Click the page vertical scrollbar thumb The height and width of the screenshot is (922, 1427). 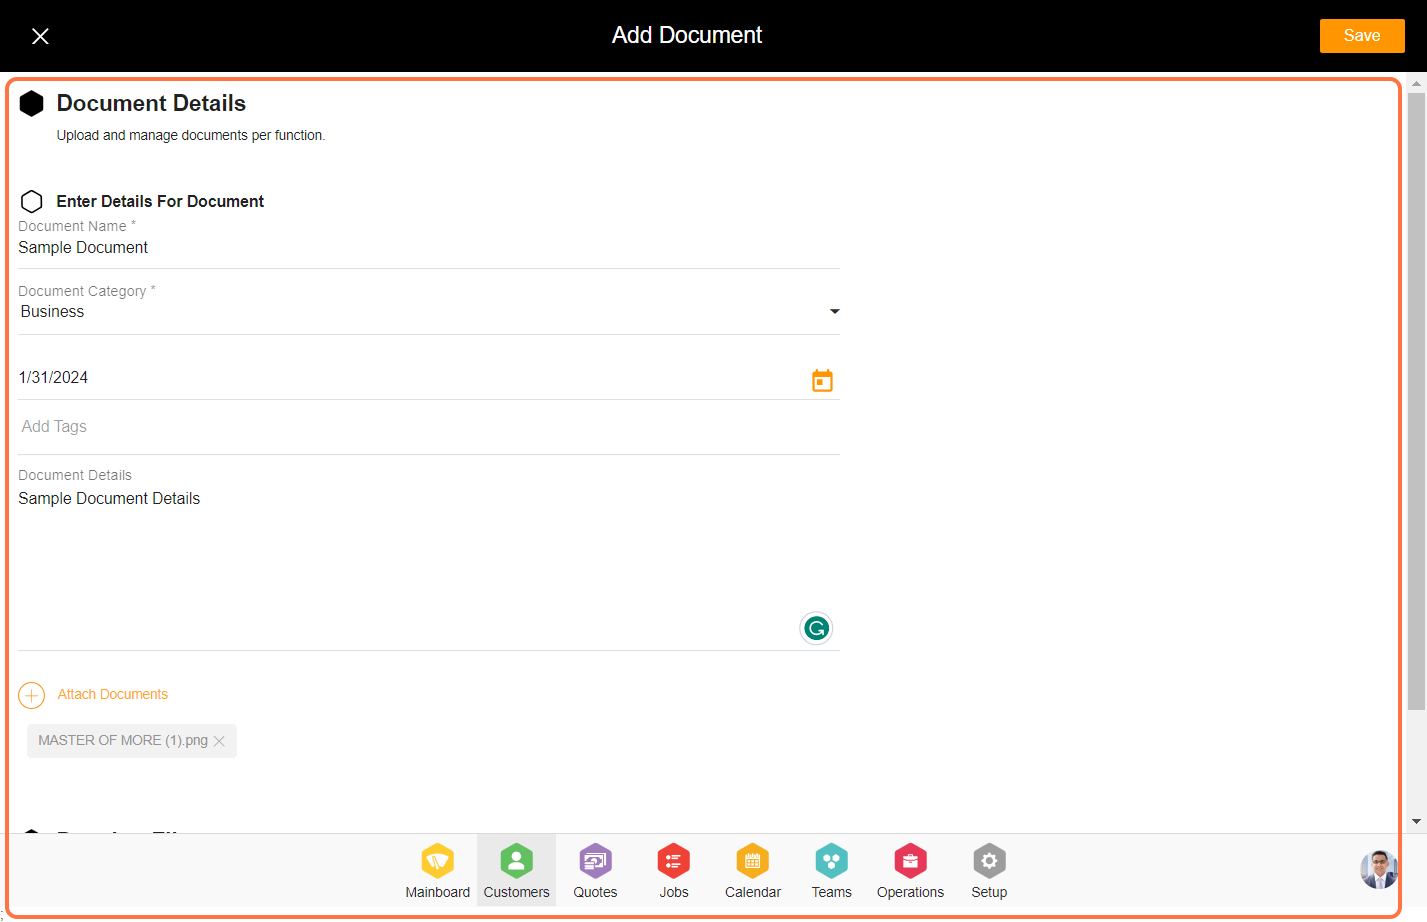click(1416, 400)
